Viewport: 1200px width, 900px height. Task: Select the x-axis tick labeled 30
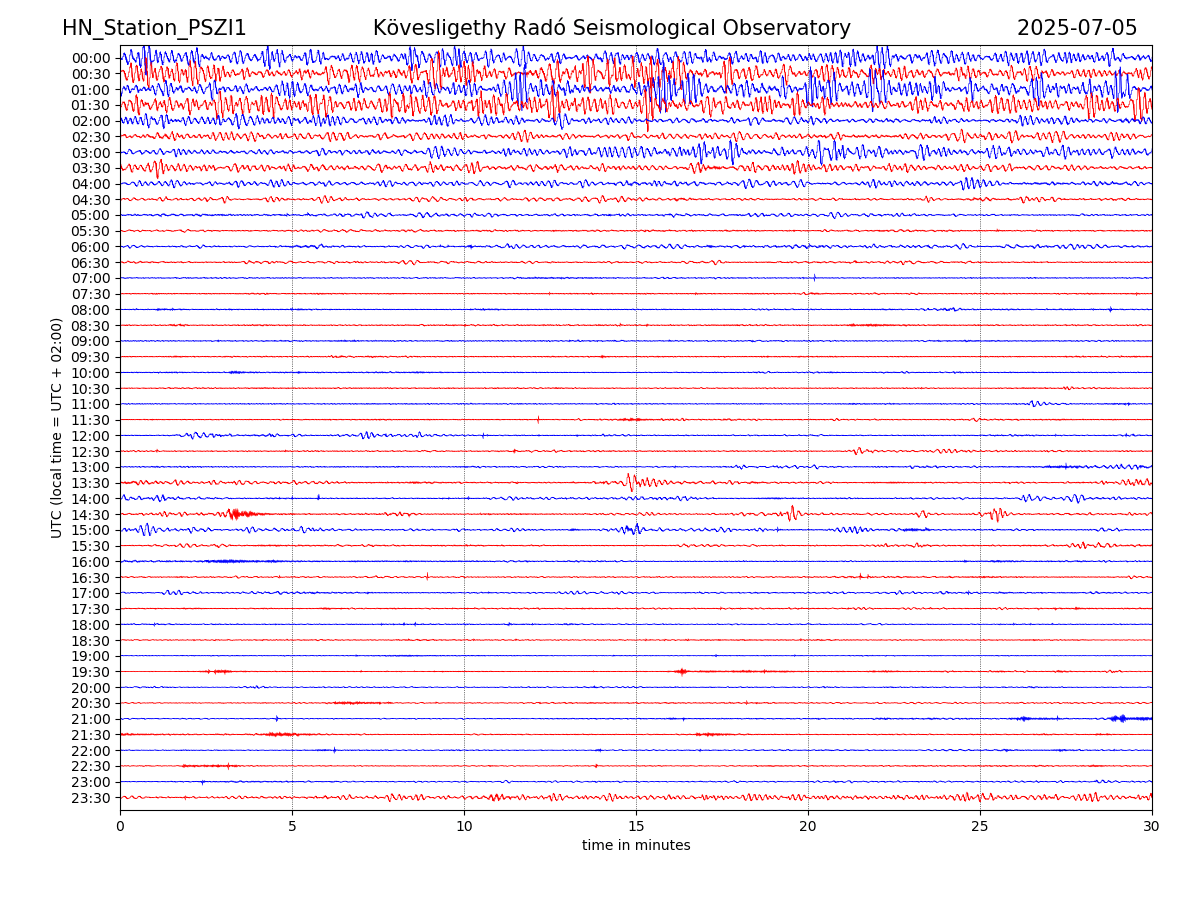click(1152, 827)
